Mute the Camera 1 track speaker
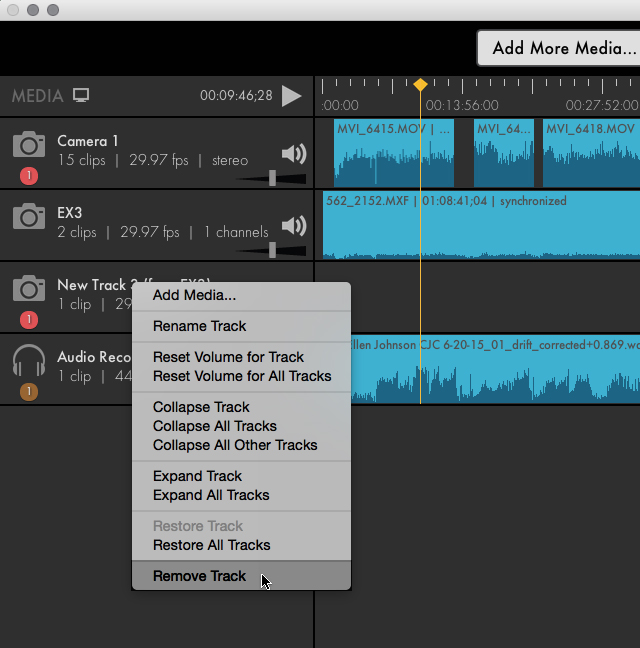The height and width of the screenshot is (648, 640). (x=294, y=154)
